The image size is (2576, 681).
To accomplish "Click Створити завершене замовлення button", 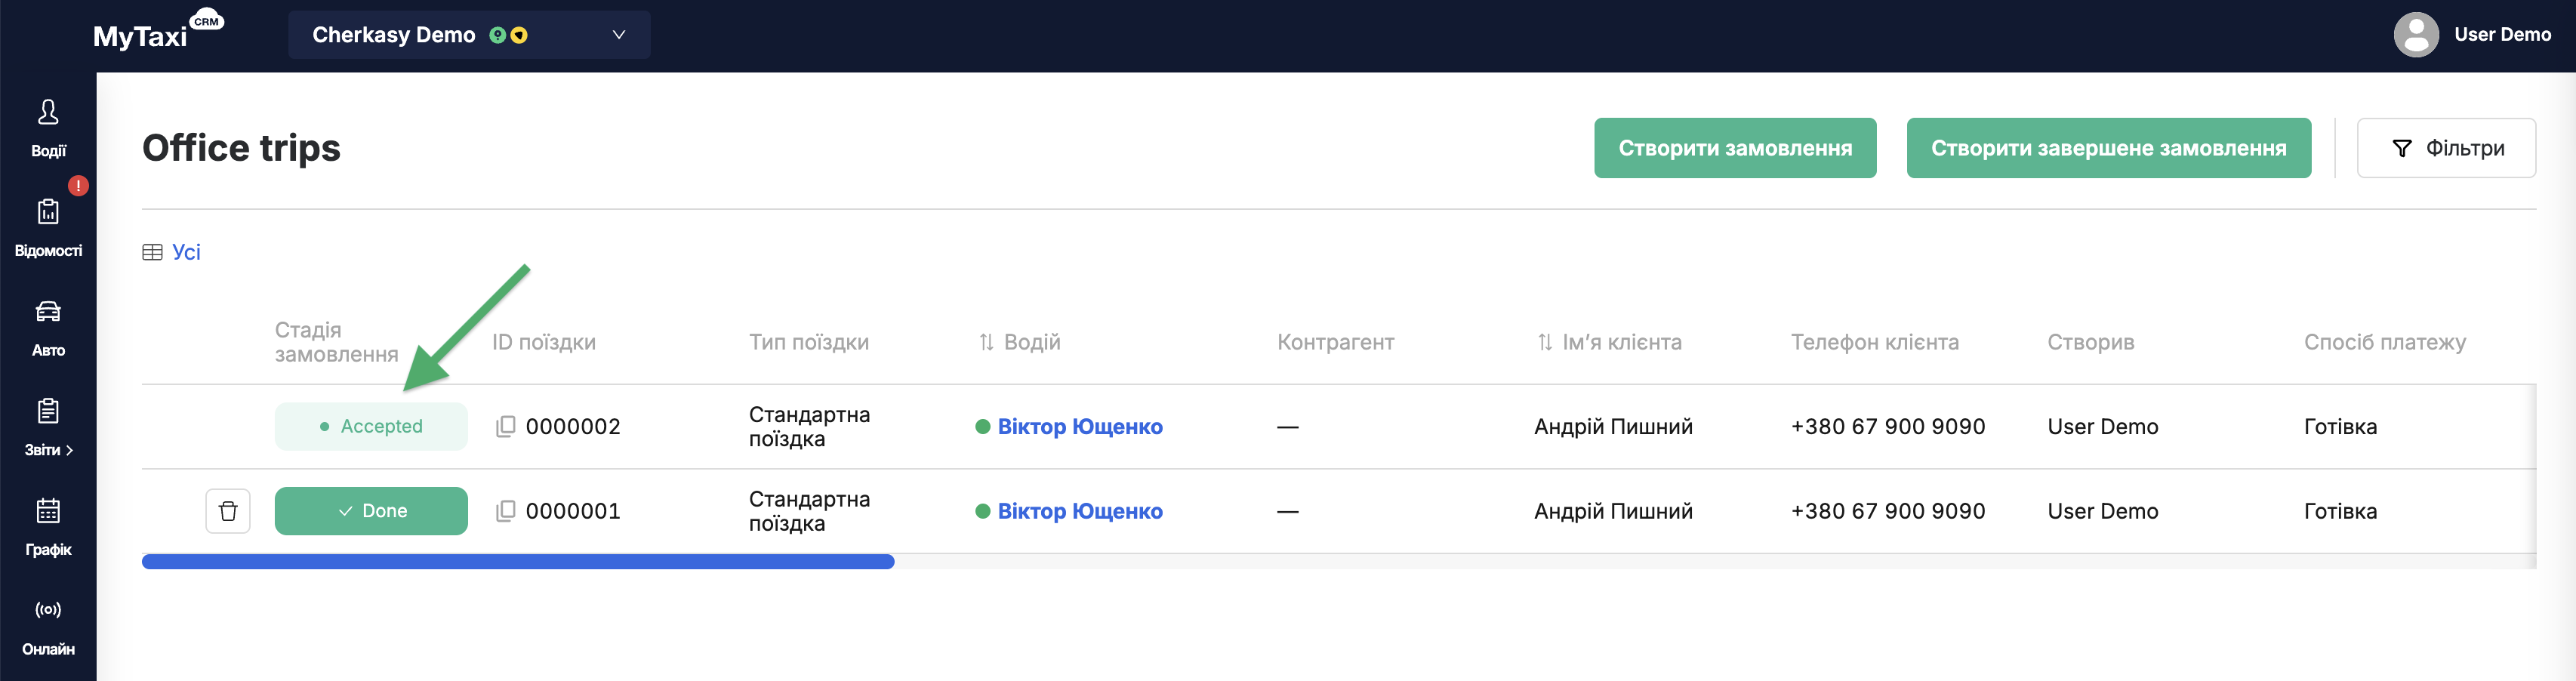I will coord(2108,148).
